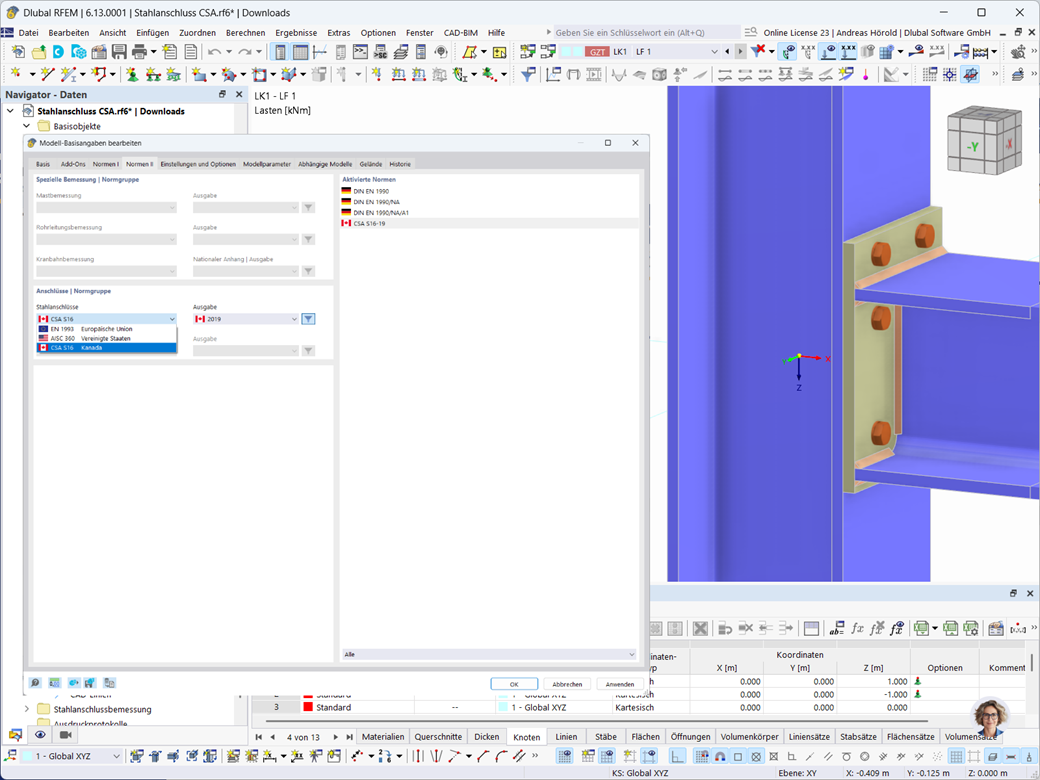
Task: Toggle show results eye with arrow icon
Action: pyautogui.click(x=916, y=52)
